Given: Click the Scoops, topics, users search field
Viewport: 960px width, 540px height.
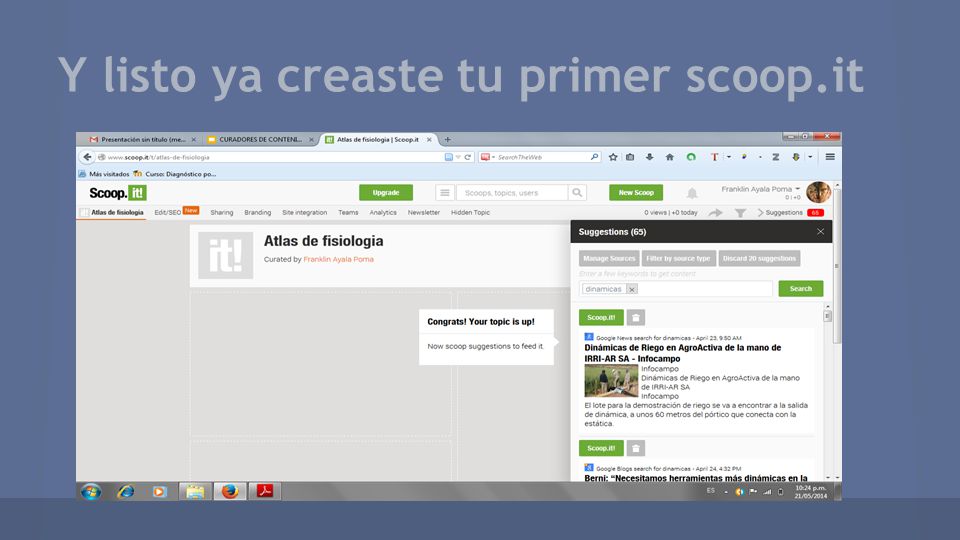Looking at the screenshot, I should 512,193.
